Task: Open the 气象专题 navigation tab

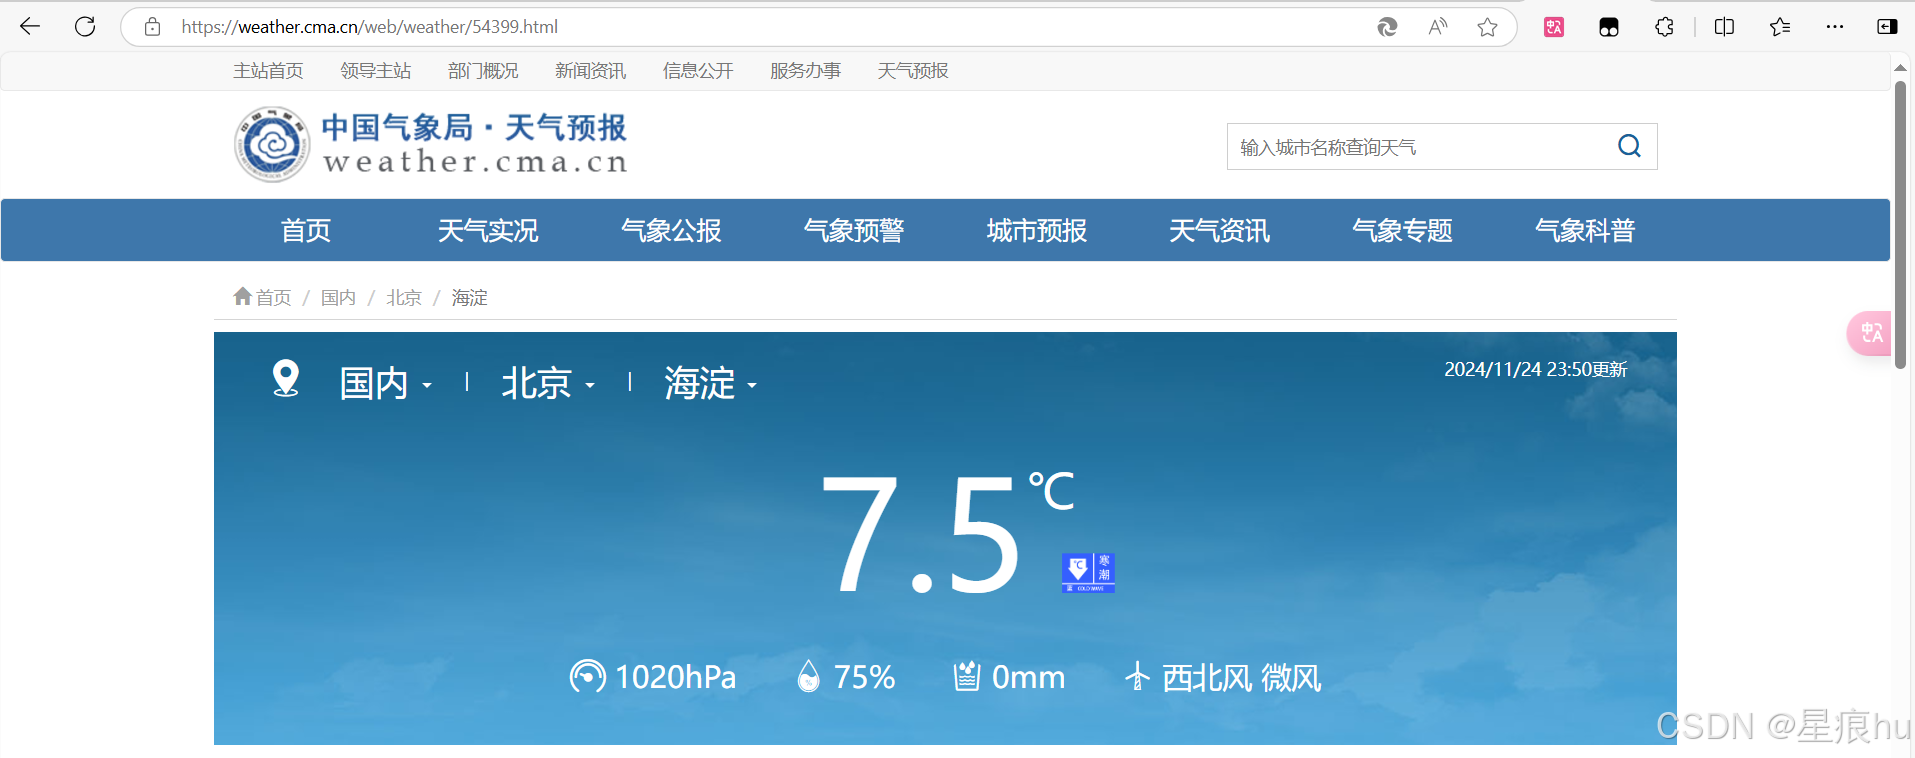Action: point(1402,231)
